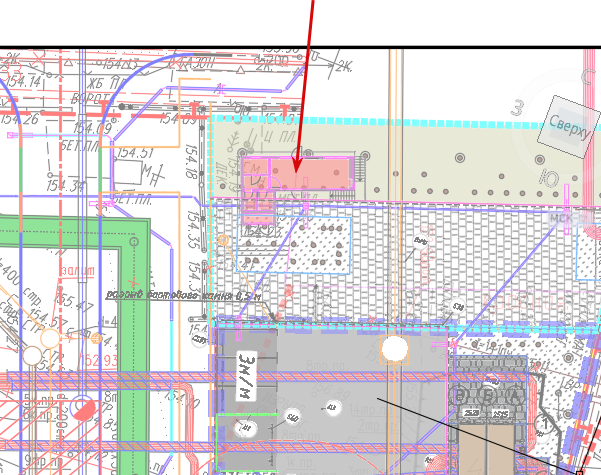
Task: Click the ViewCube compass letter З
Action: click(x=517, y=108)
